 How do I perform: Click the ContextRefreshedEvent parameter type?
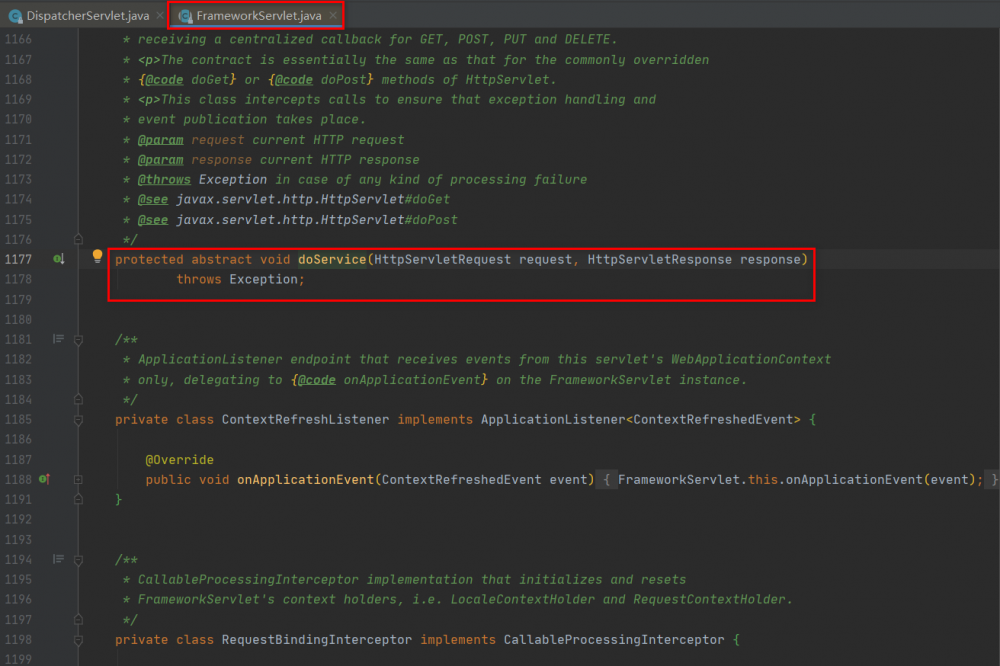point(461,479)
